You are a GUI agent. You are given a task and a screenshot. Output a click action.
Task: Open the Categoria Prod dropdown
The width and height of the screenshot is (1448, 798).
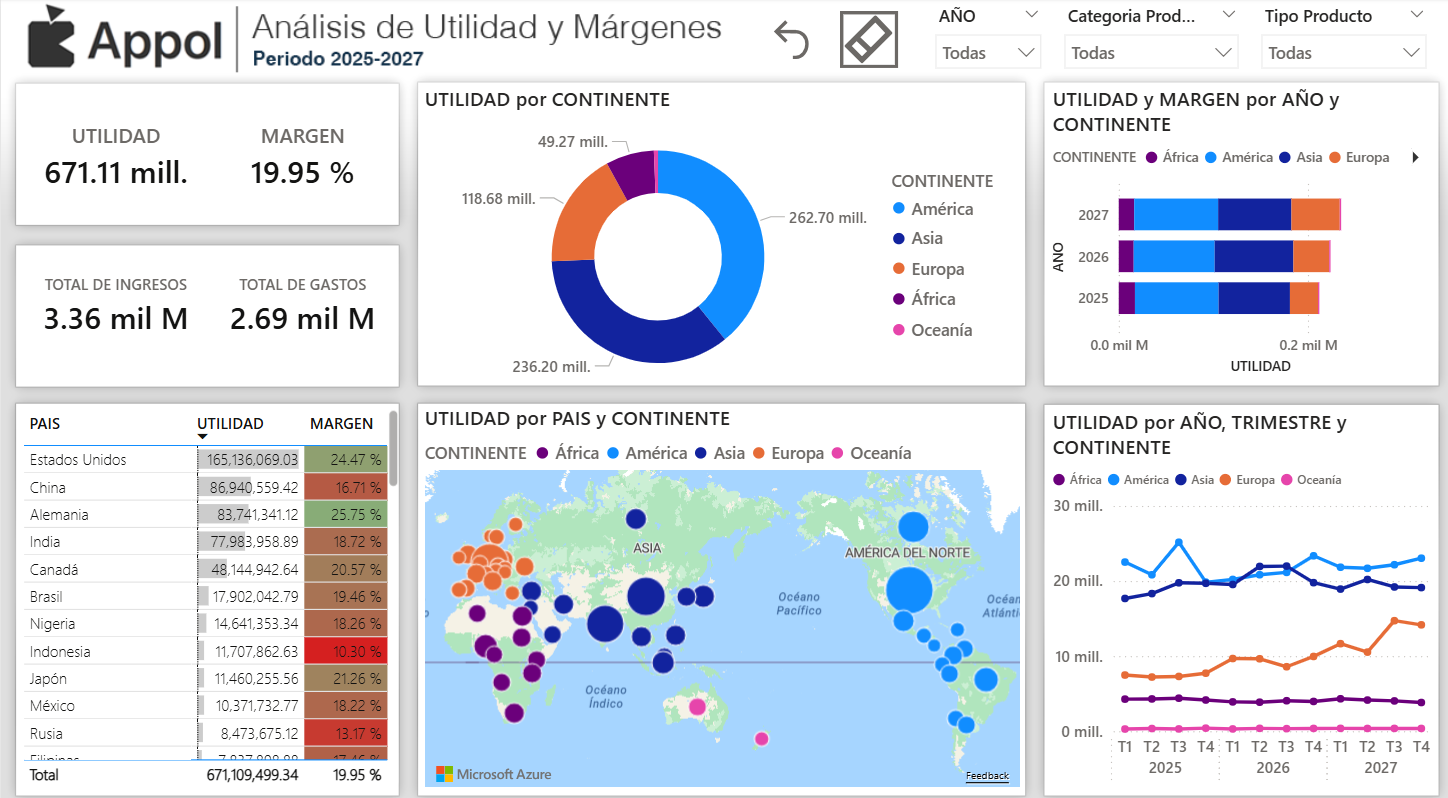[x=1227, y=16]
